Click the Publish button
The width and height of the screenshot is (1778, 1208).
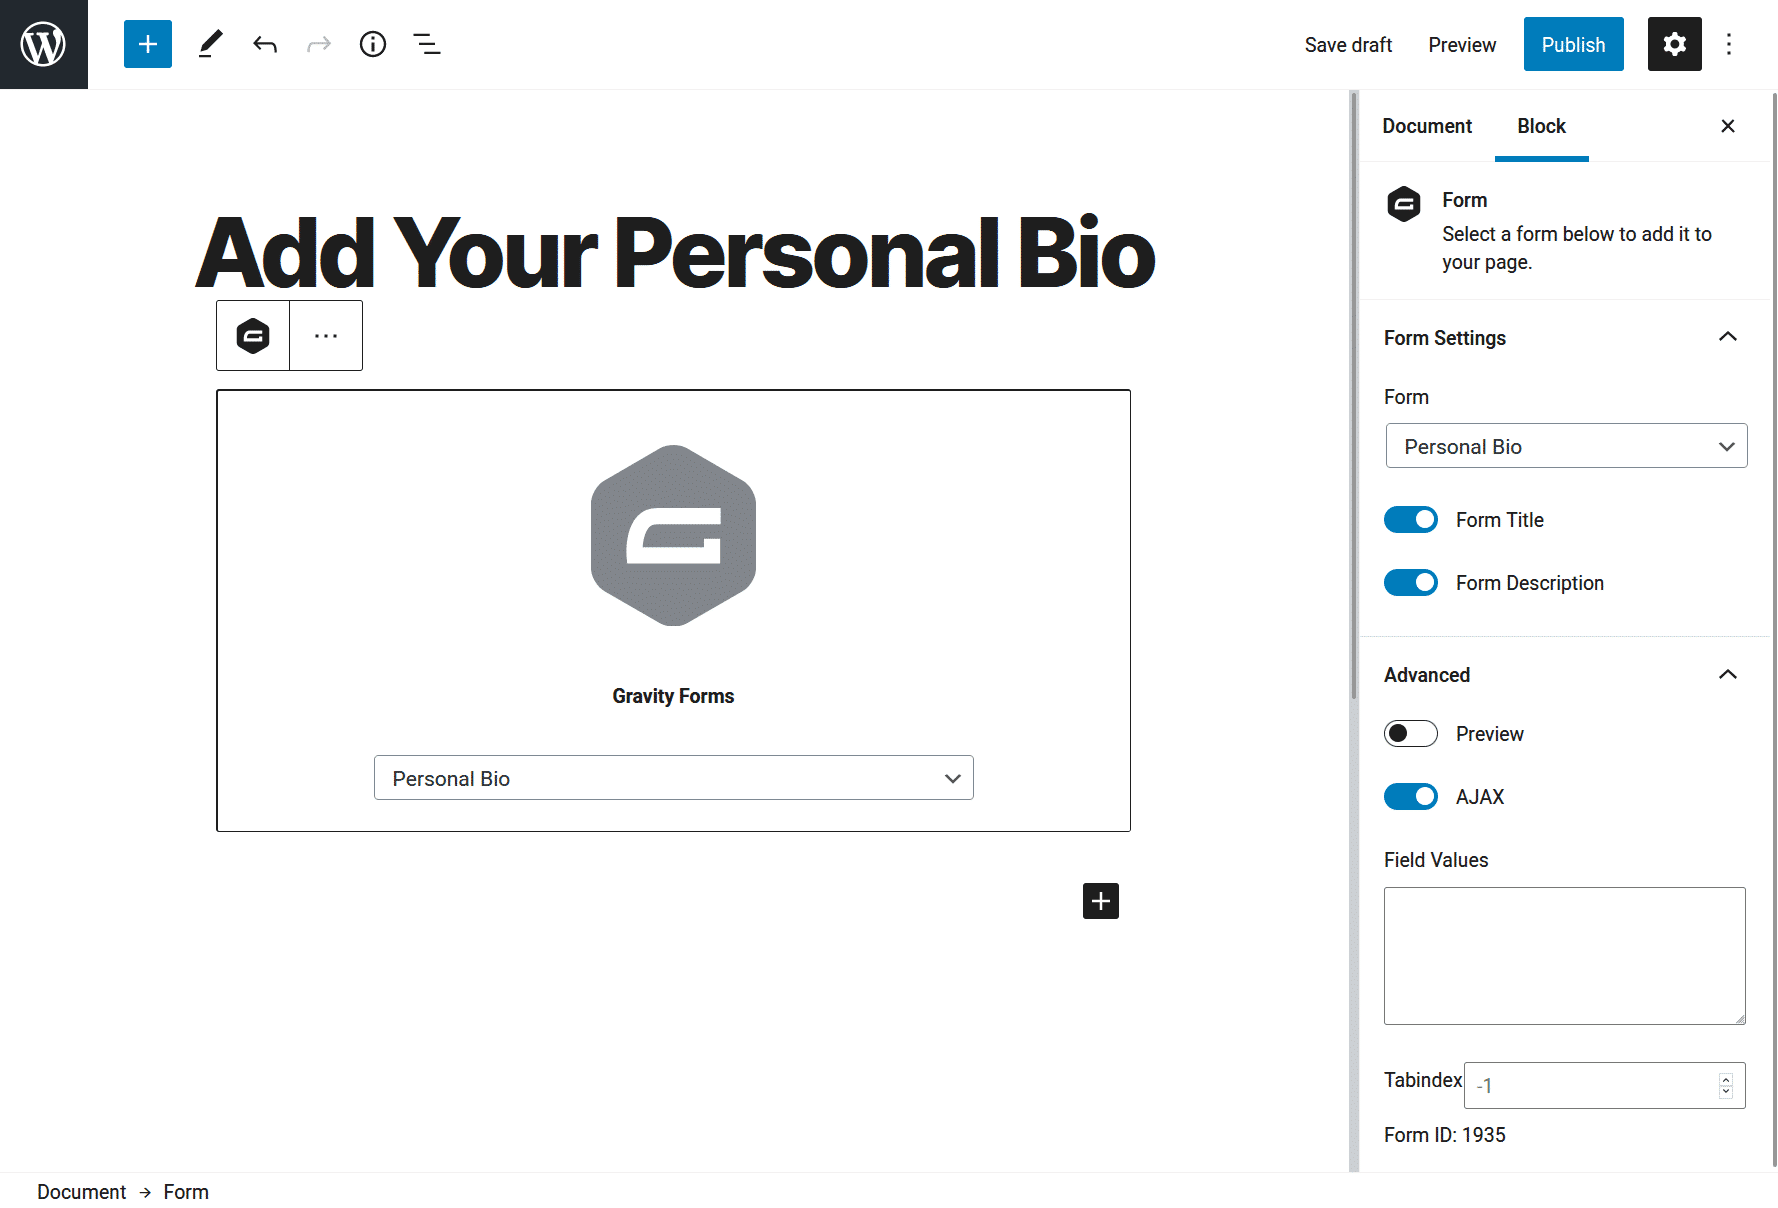coord(1573,44)
